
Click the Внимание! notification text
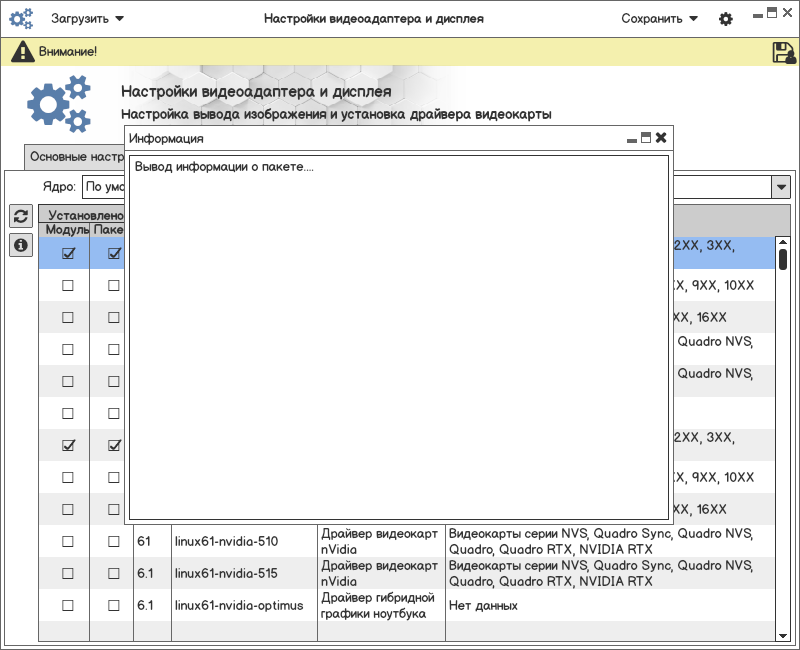click(68, 52)
